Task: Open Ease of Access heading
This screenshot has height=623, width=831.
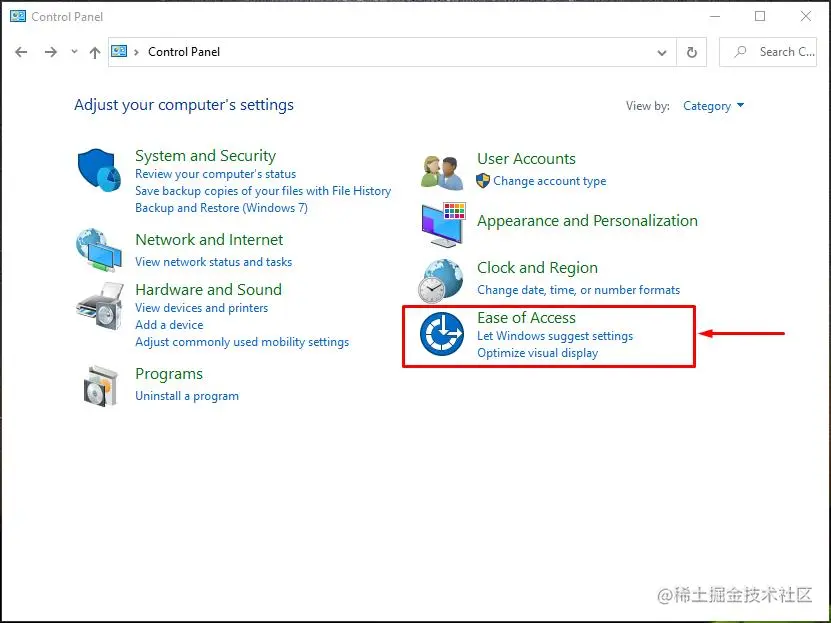Action: pos(526,318)
